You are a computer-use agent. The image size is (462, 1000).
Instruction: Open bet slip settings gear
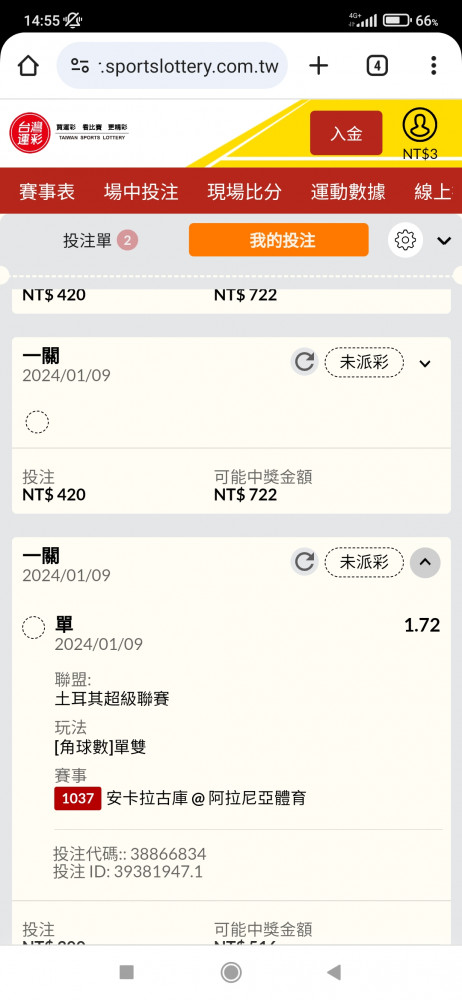tap(405, 240)
